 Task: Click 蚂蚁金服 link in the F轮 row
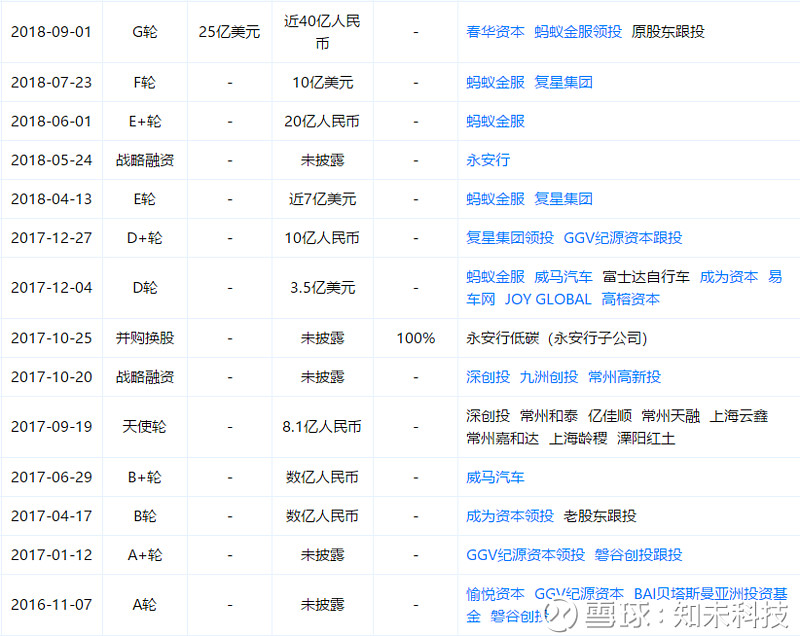(x=495, y=82)
